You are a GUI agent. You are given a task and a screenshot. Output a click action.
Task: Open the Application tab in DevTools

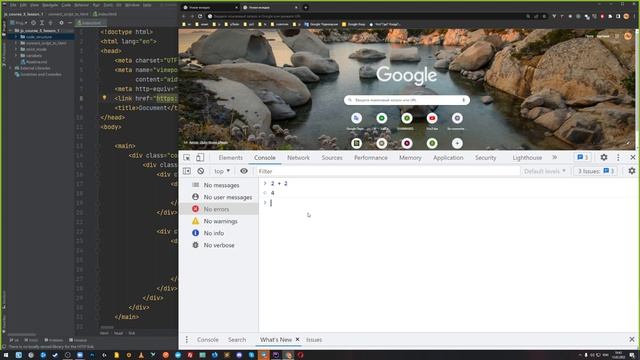pos(448,158)
